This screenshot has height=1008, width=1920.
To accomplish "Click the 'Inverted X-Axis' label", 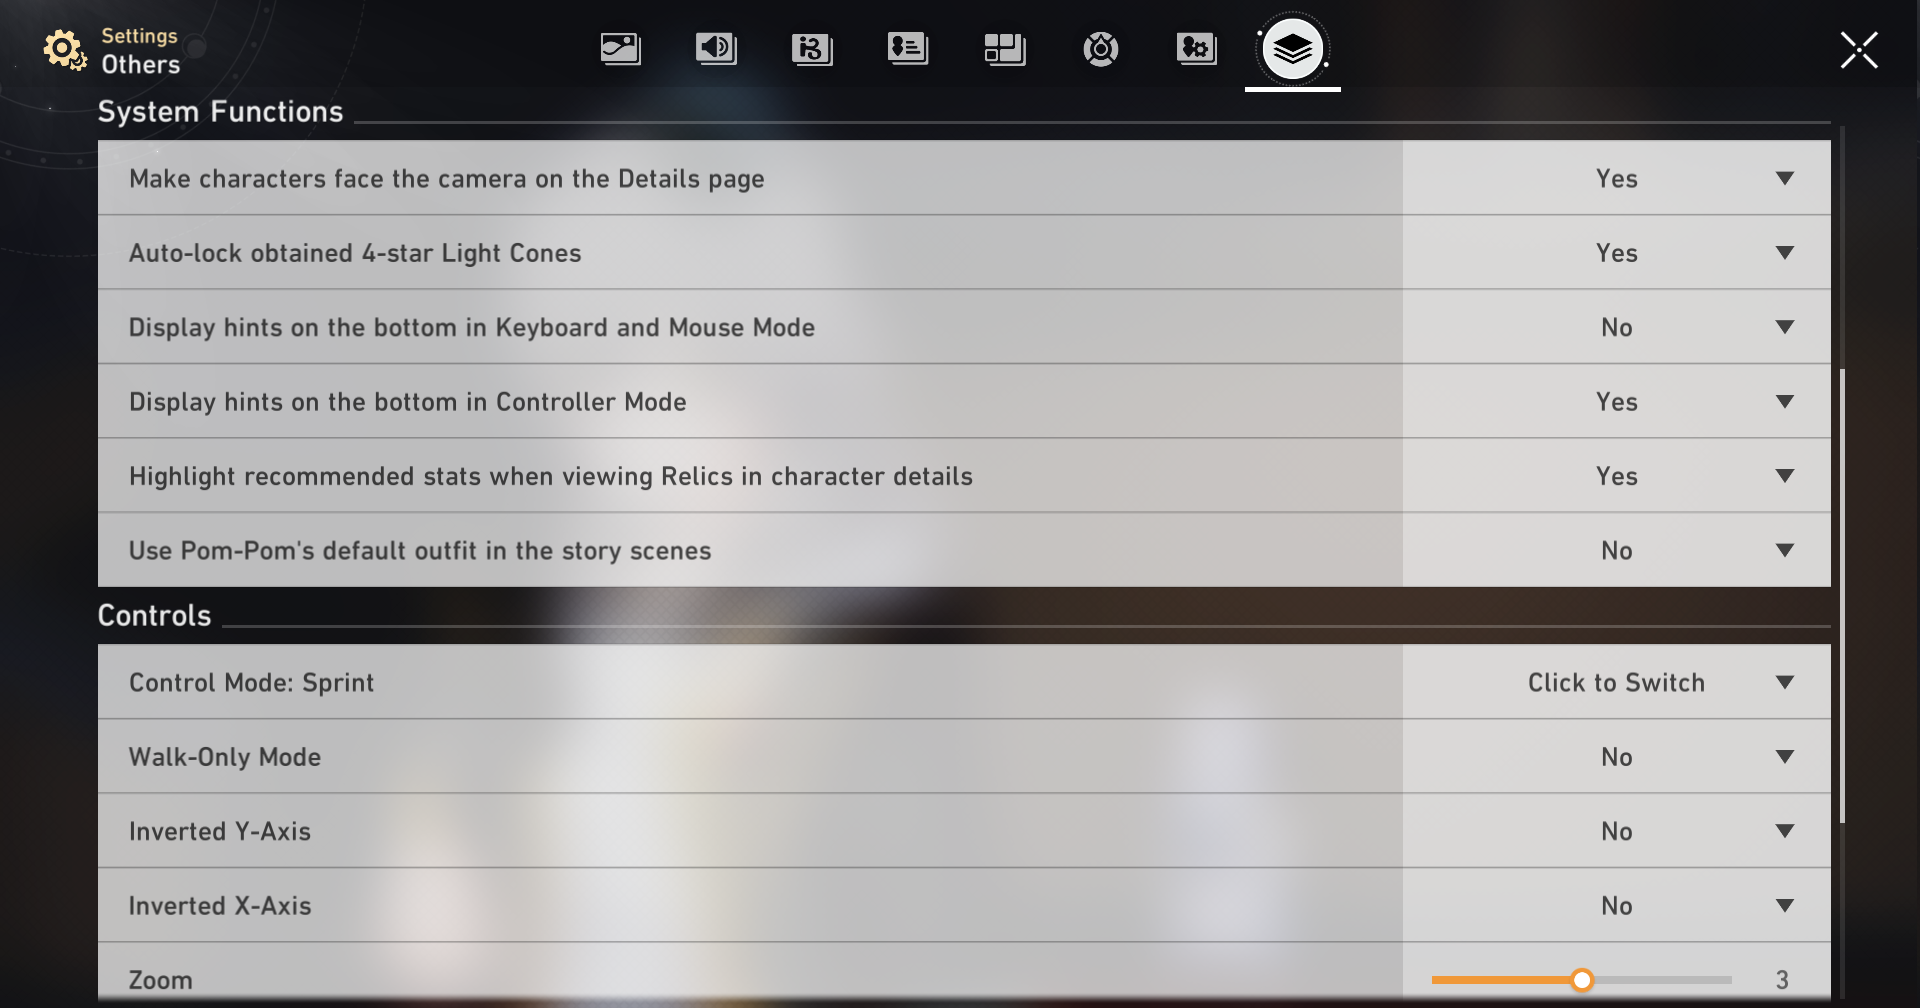I will (x=220, y=906).
